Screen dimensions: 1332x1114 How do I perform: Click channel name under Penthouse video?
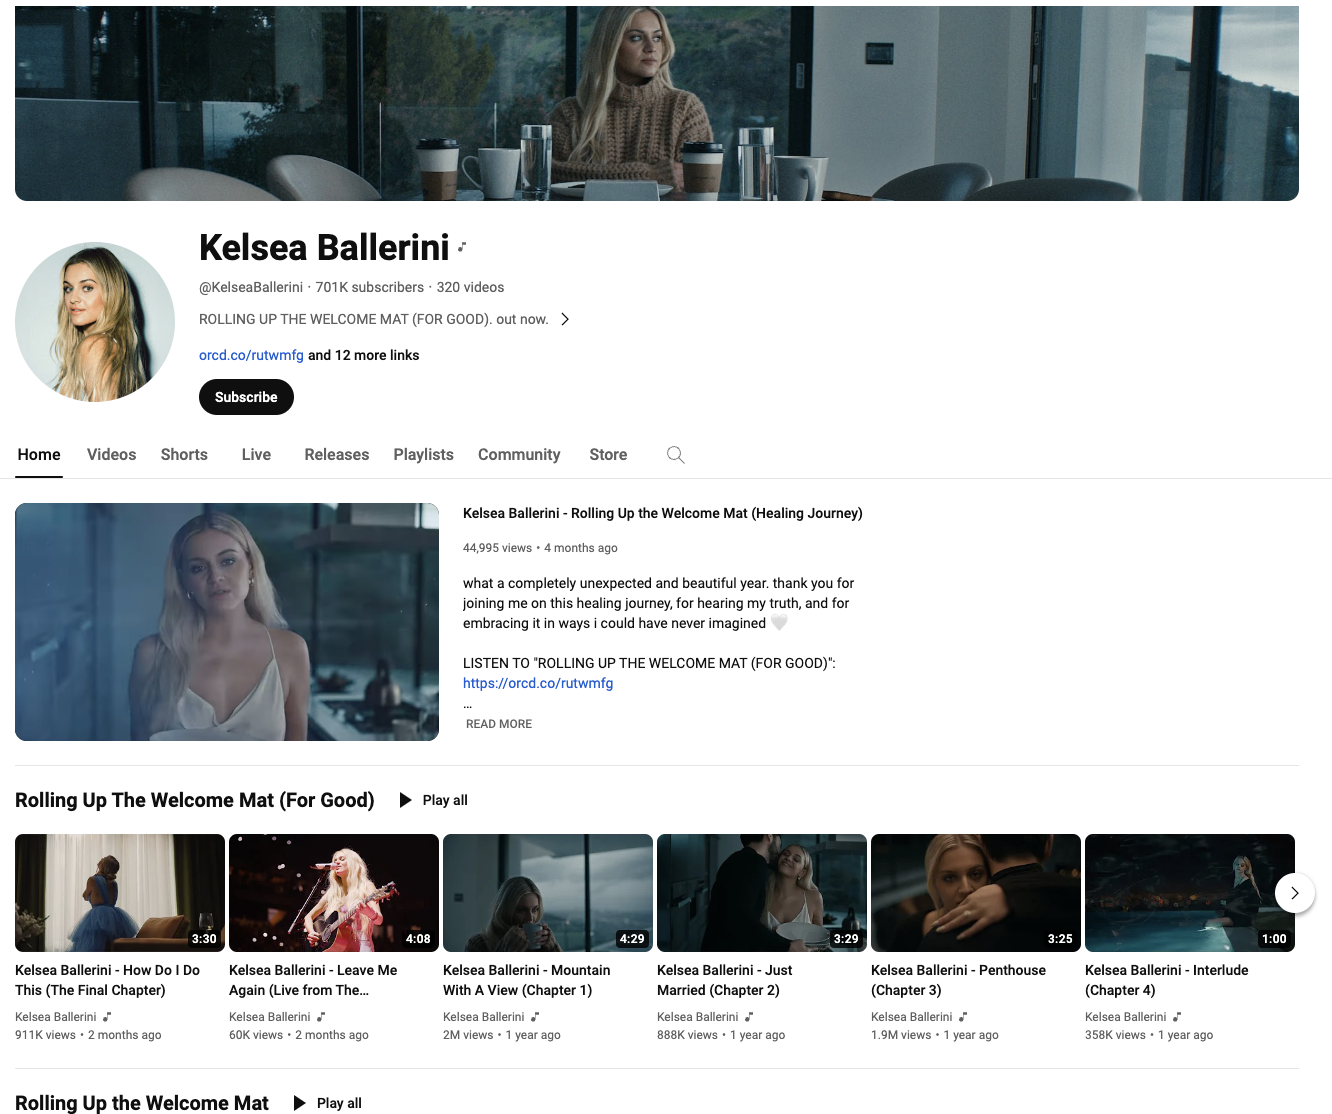[912, 1017]
